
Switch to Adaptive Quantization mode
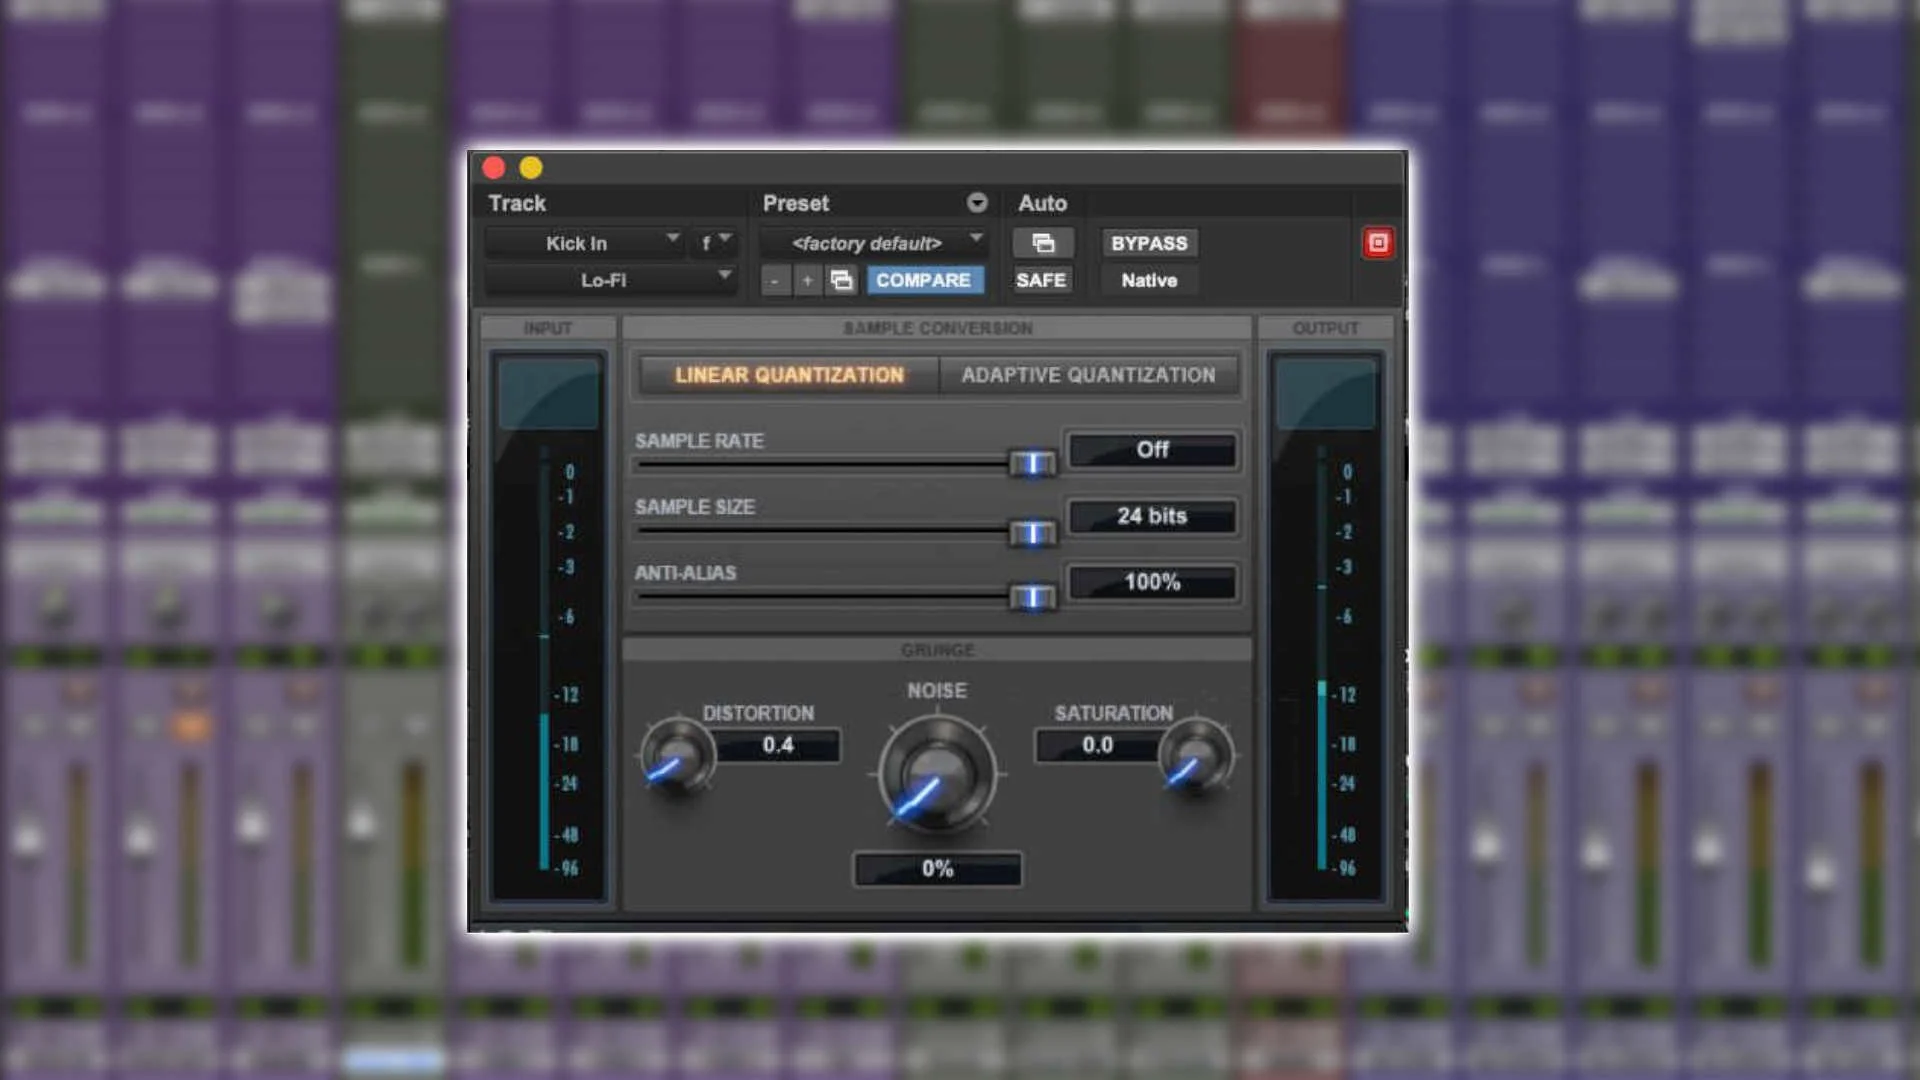point(1088,375)
